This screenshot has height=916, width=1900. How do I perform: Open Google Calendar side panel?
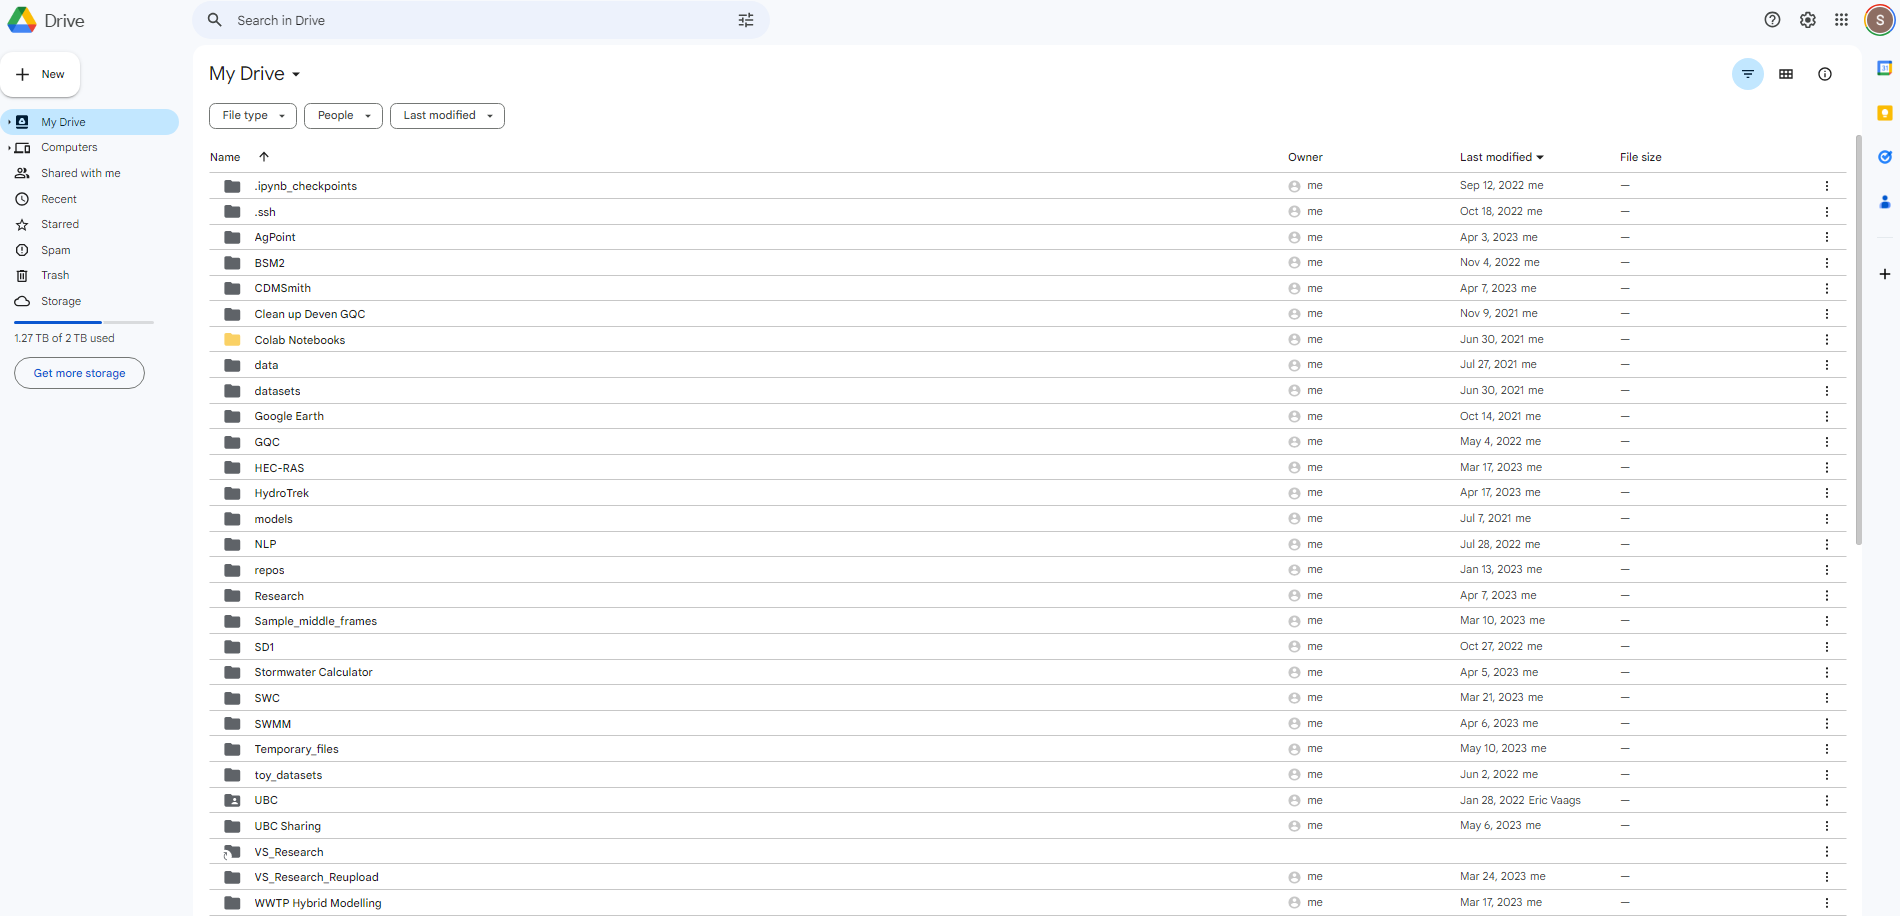[x=1884, y=68]
